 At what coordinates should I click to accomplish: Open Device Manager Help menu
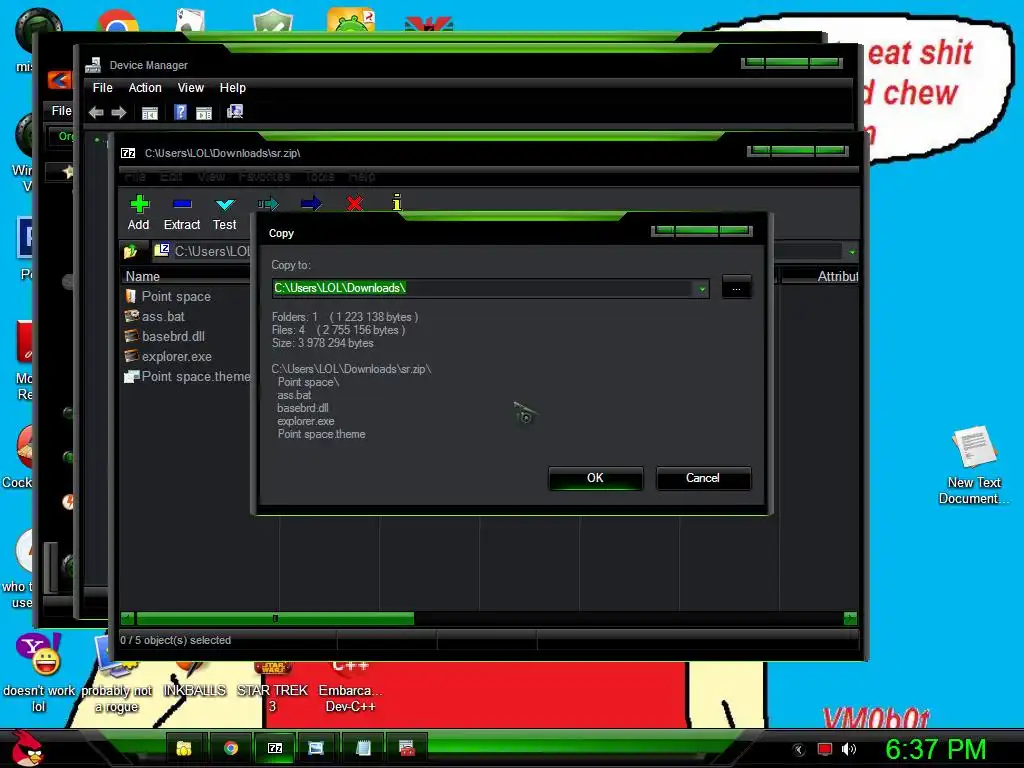coord(232,88)
